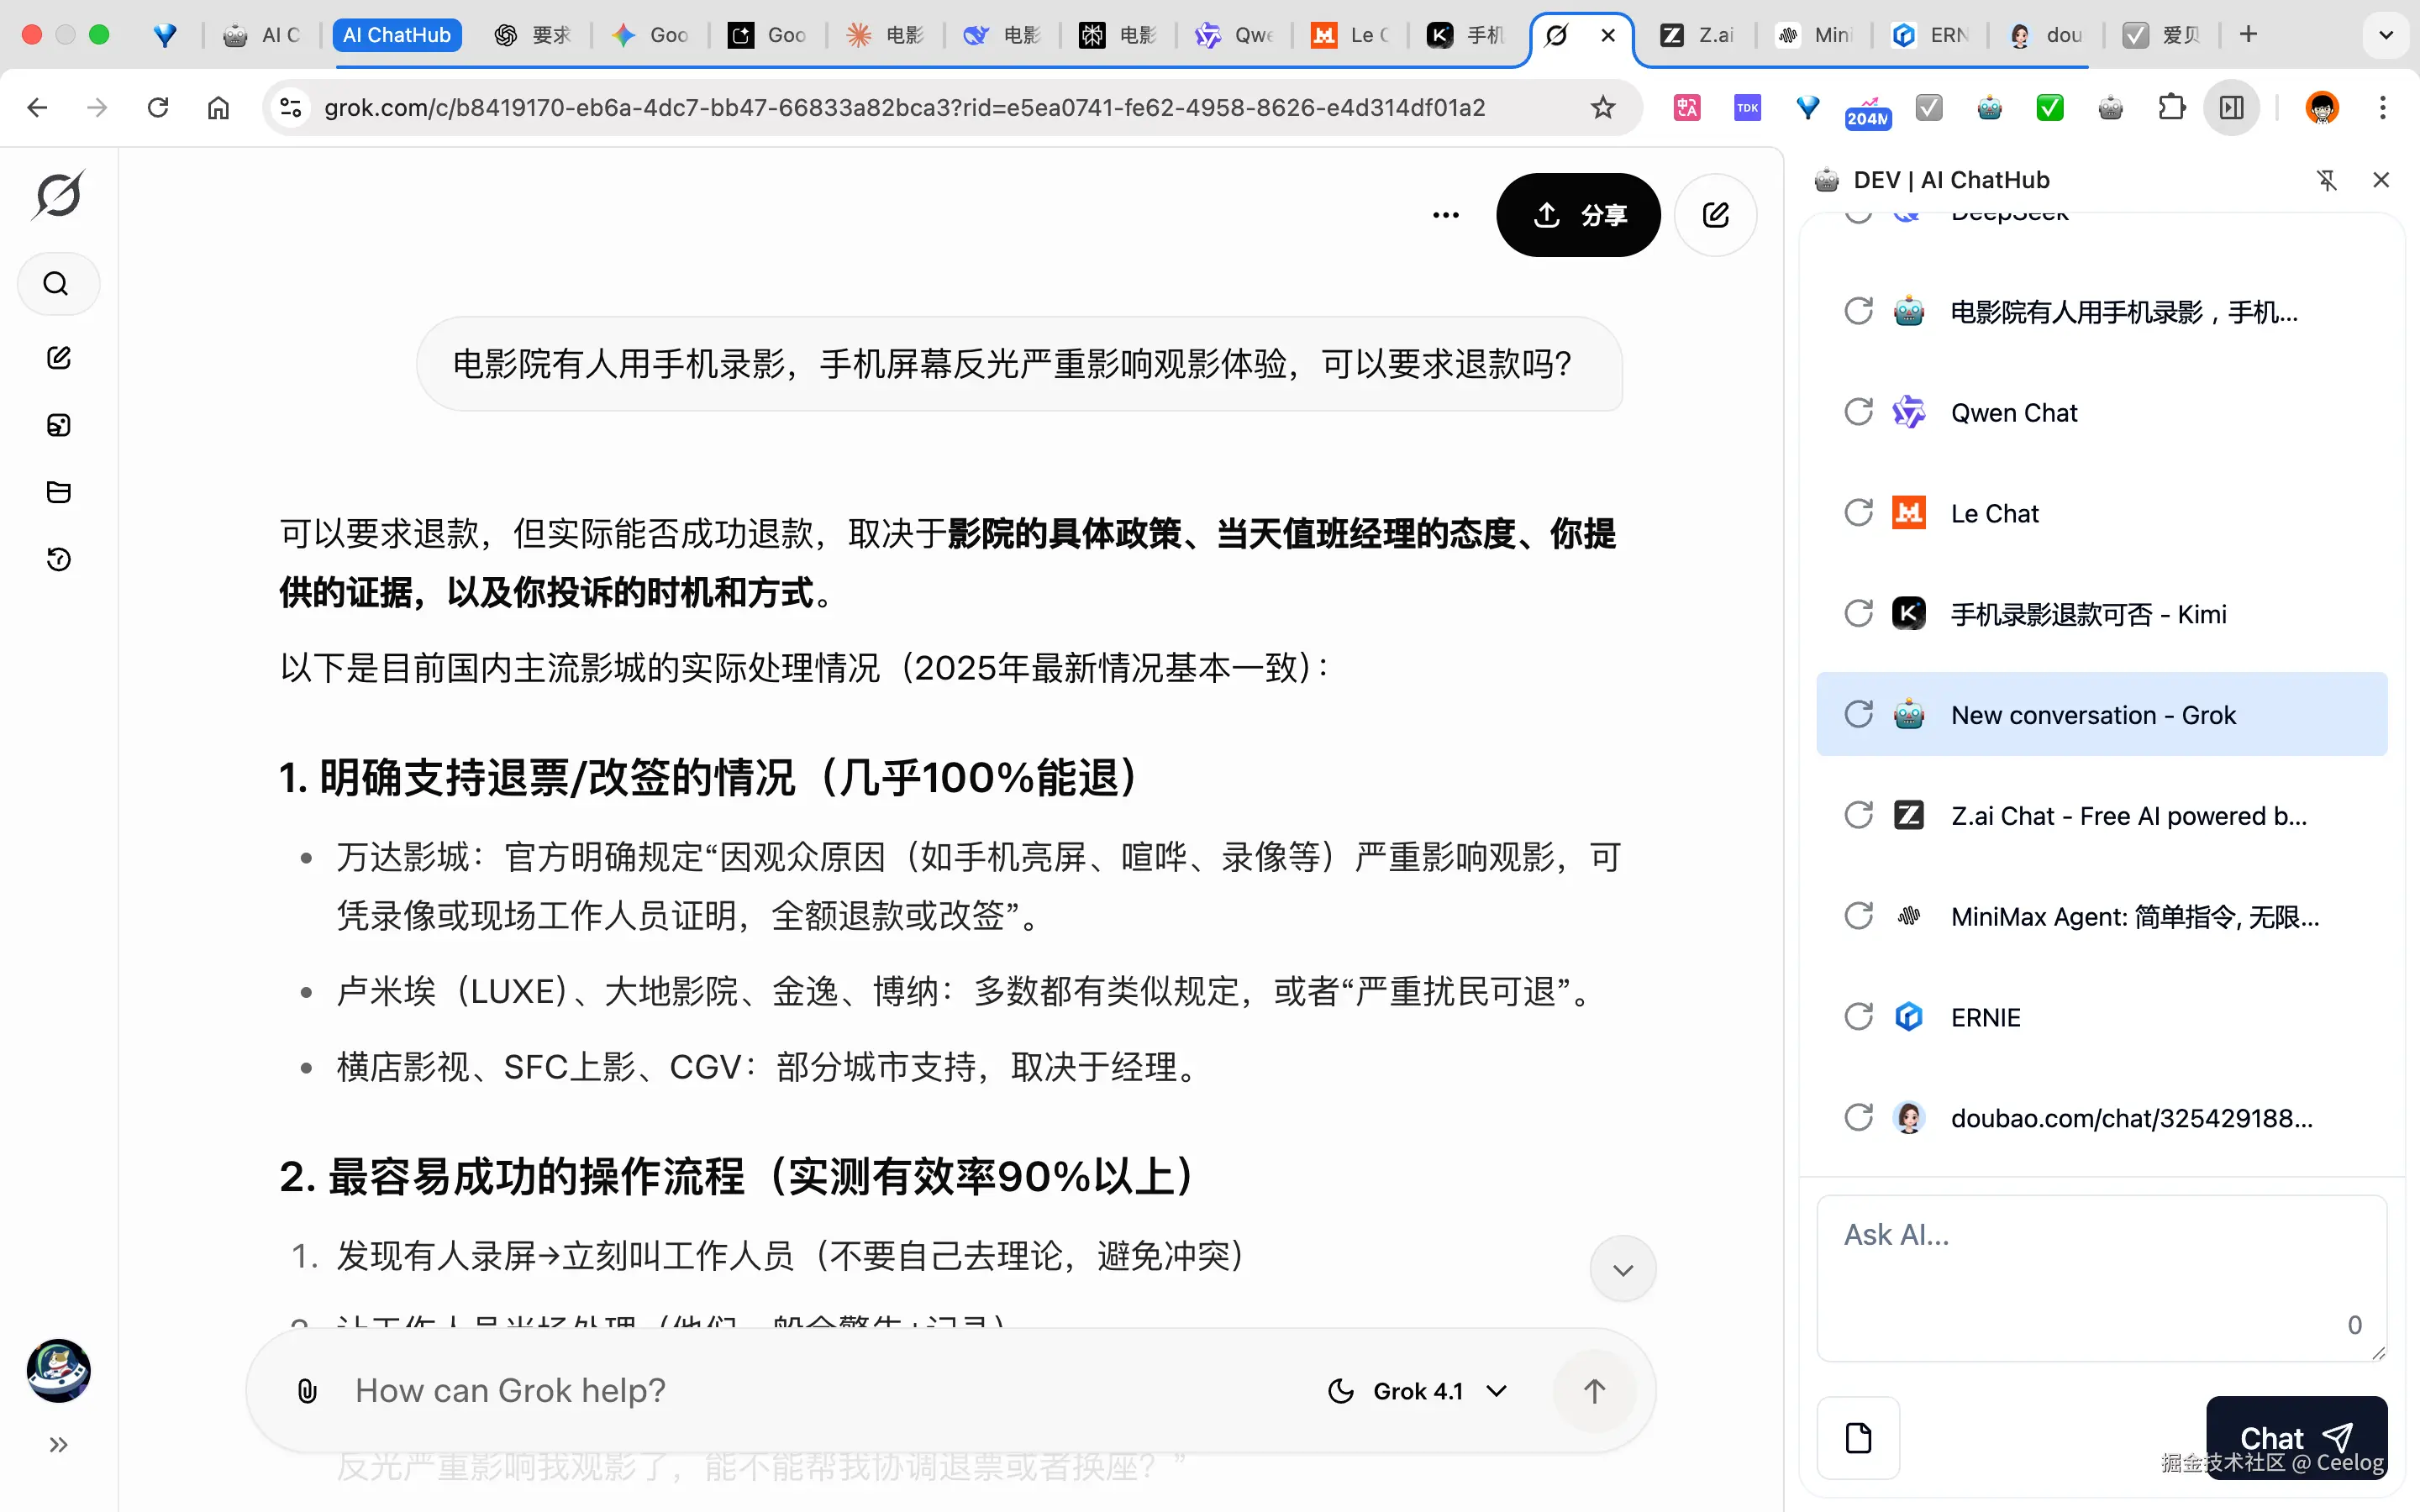The height and width of the screenshot is (1512, 2420).
Task: Click scroll-to-bottom chevron in chat area
Action: click(x=1622, y=1268)
